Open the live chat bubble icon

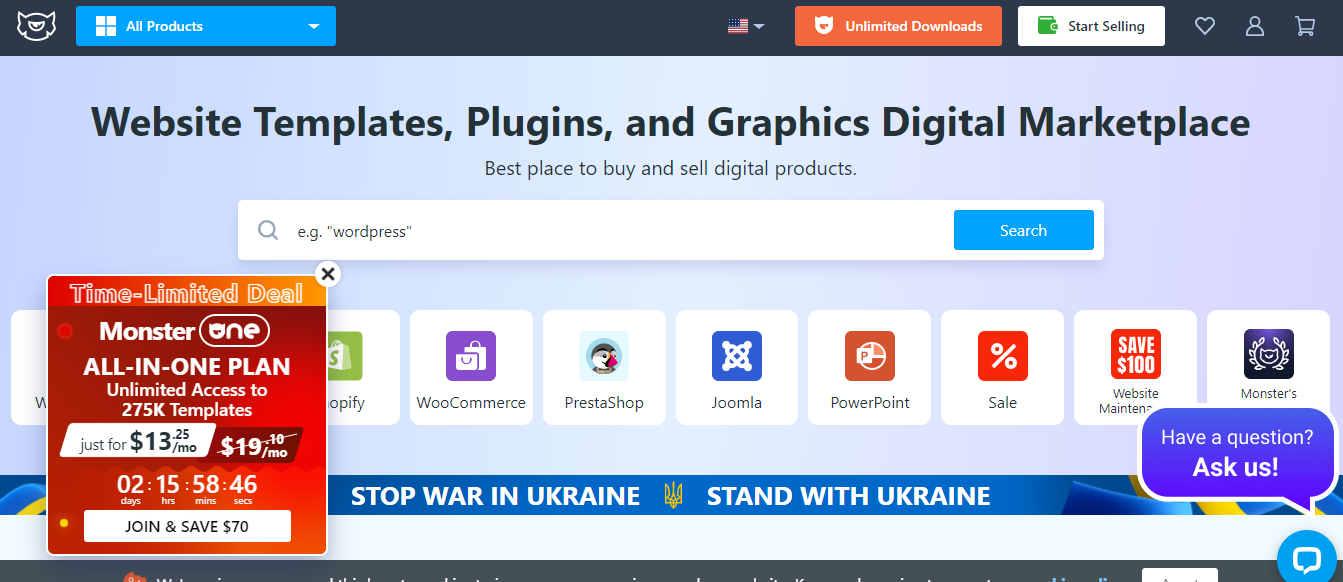pyautogui.click(x=1308, y=559)
